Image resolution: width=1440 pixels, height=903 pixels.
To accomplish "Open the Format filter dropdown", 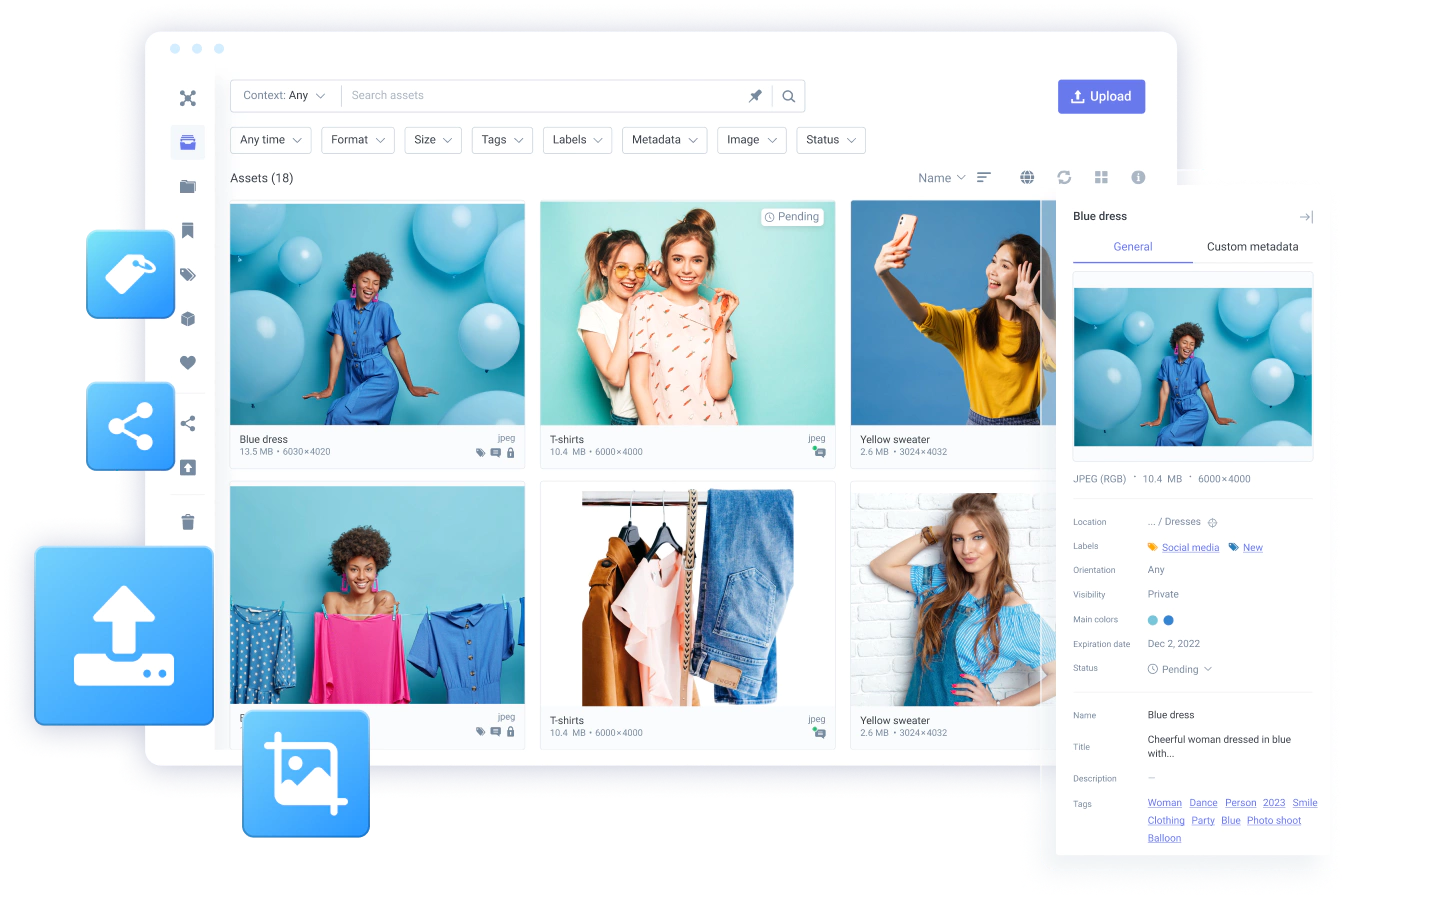I will tap(358, 140).
